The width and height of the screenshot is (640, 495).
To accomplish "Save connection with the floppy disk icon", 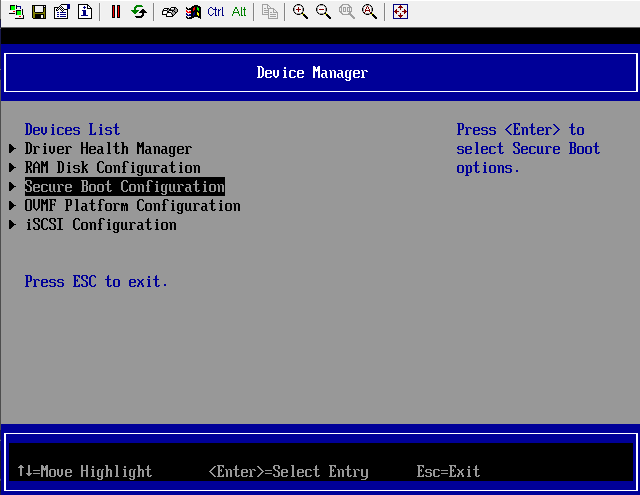I will click(39, 12).
